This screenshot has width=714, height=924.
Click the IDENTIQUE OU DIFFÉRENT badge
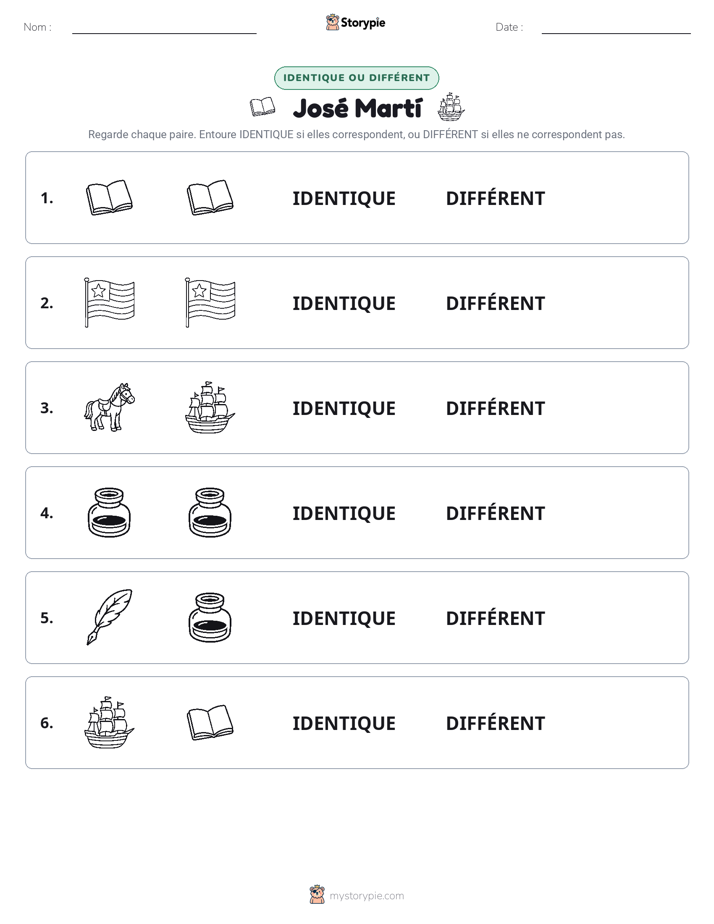pos(356,78)
